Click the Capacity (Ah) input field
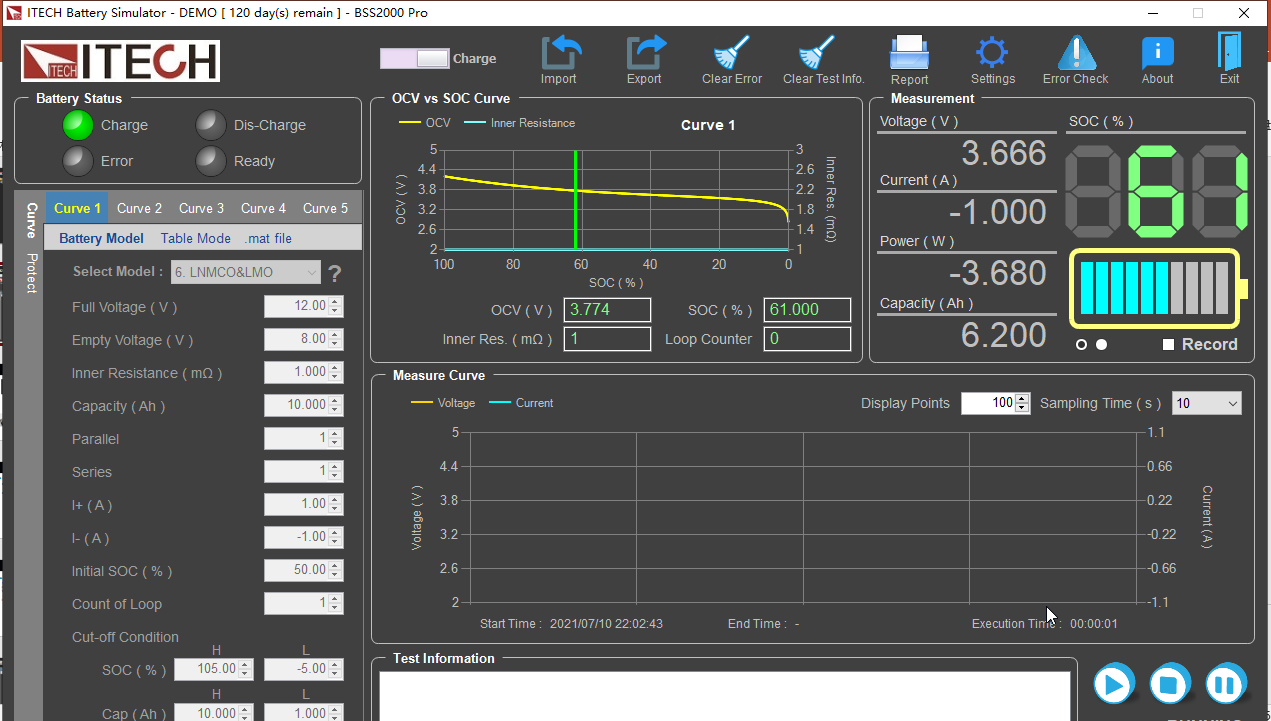This screenshot has width=1271, height=721. tap(296, 405)
